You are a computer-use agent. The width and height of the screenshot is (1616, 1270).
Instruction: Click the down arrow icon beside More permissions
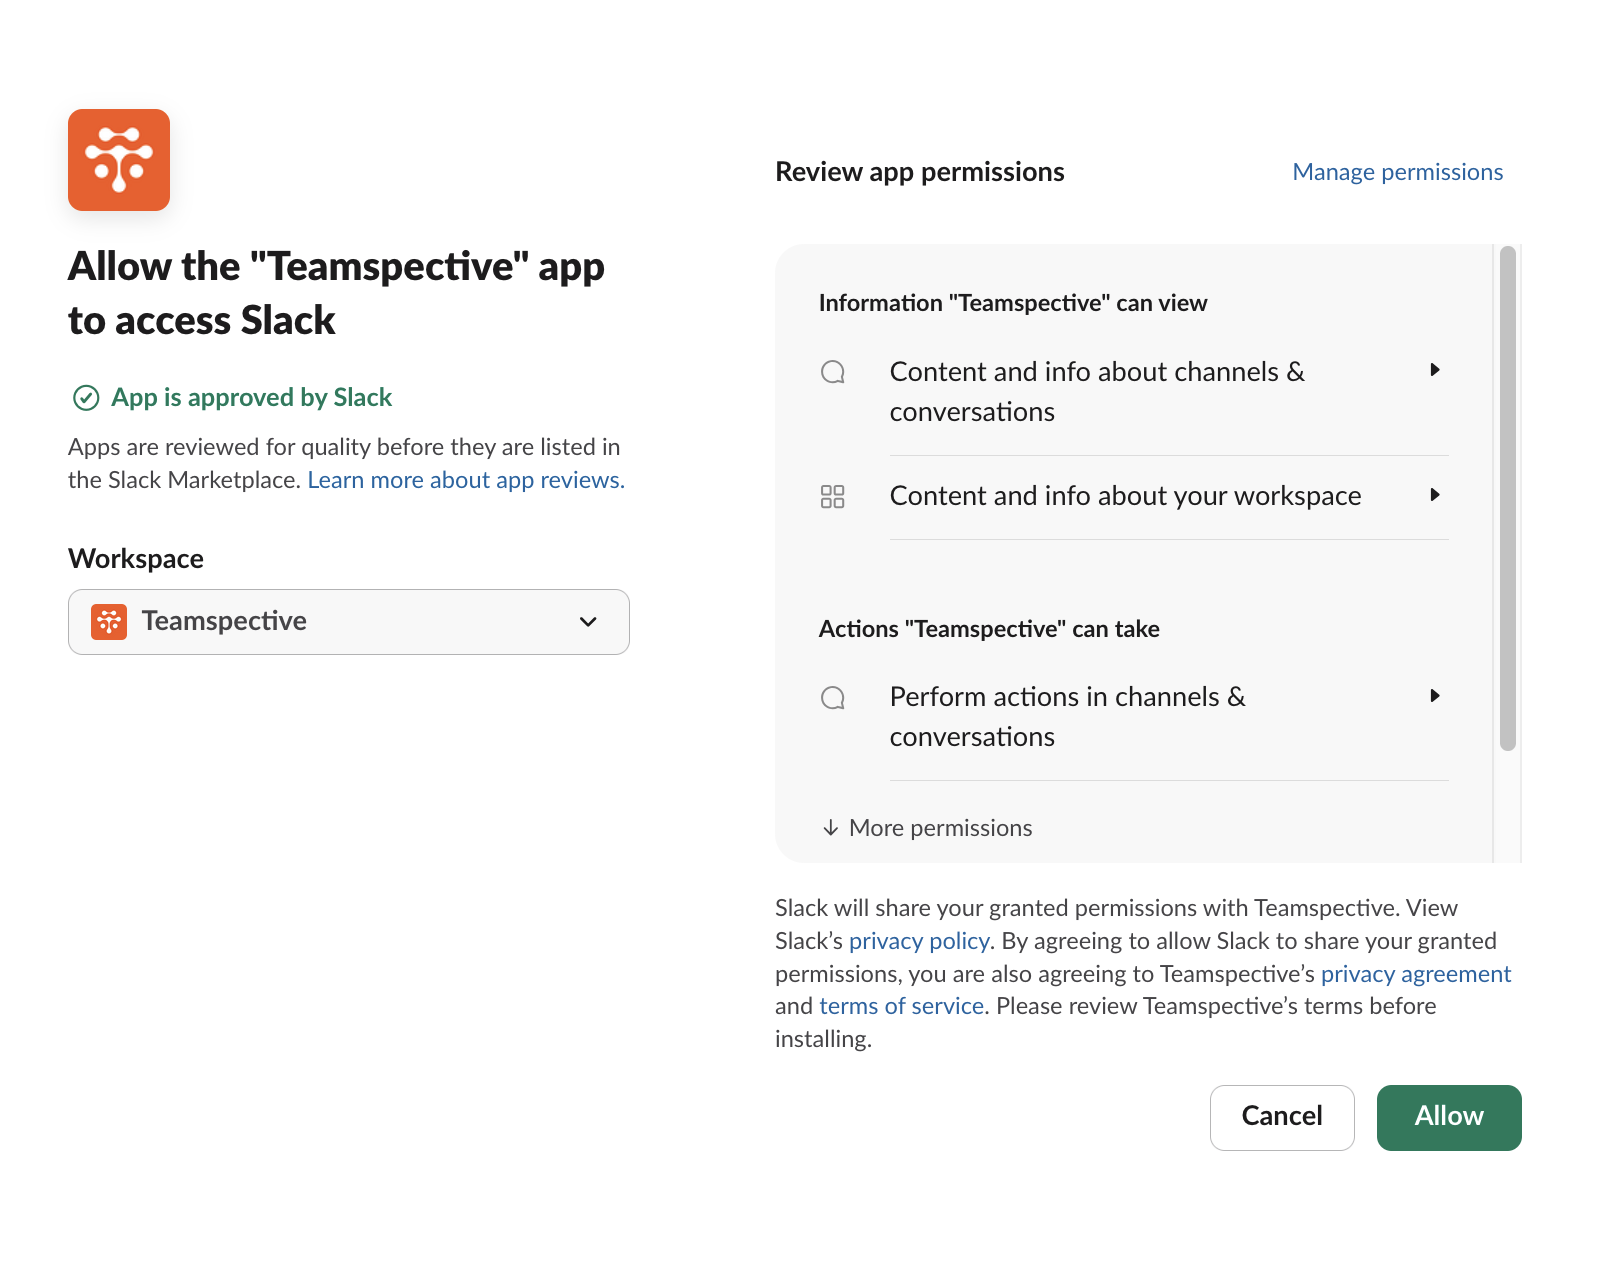(x=830, y=828)
